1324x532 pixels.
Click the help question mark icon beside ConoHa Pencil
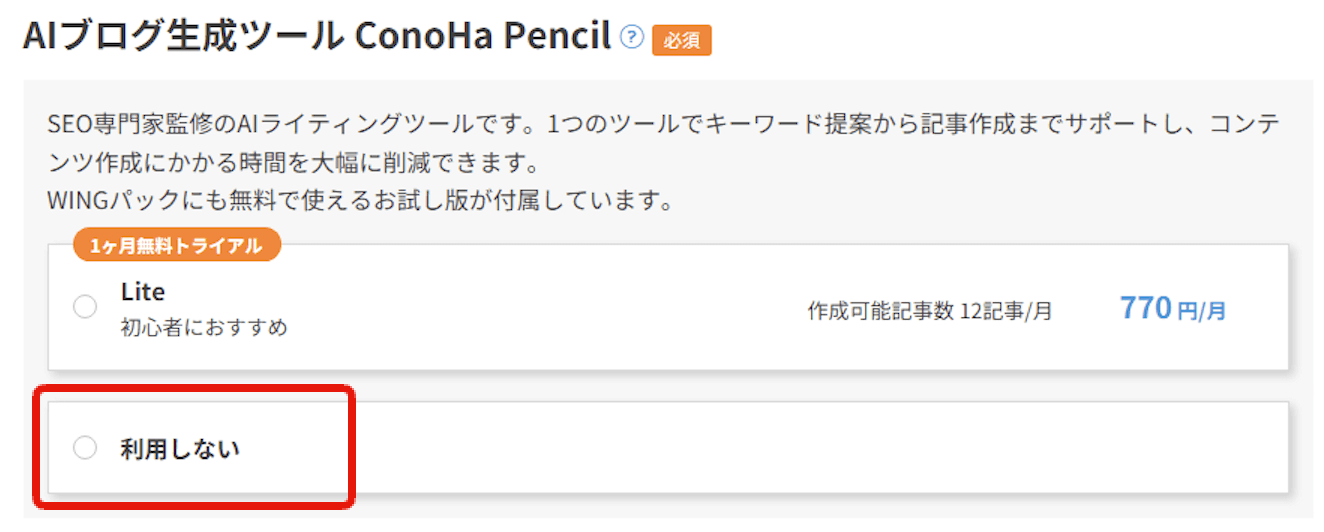631,37
